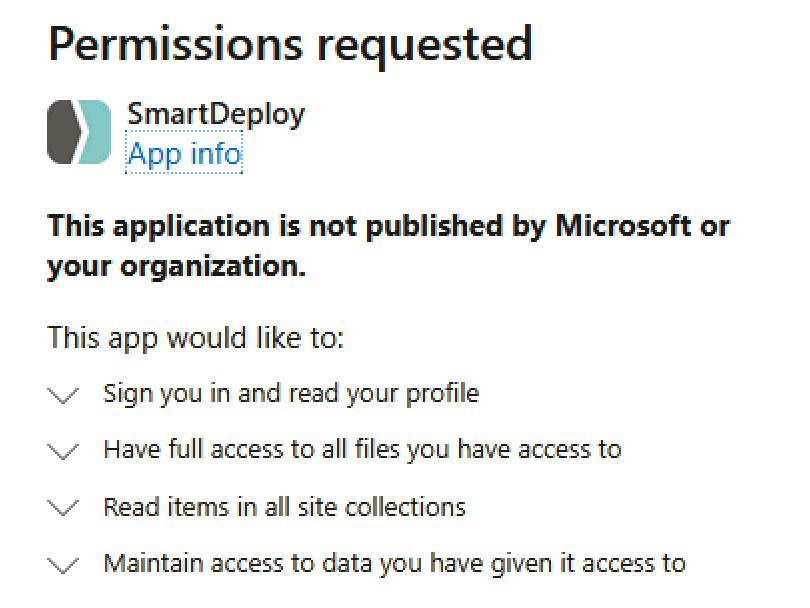Select 'Maintain access to data' permission text

click(395, 564)
